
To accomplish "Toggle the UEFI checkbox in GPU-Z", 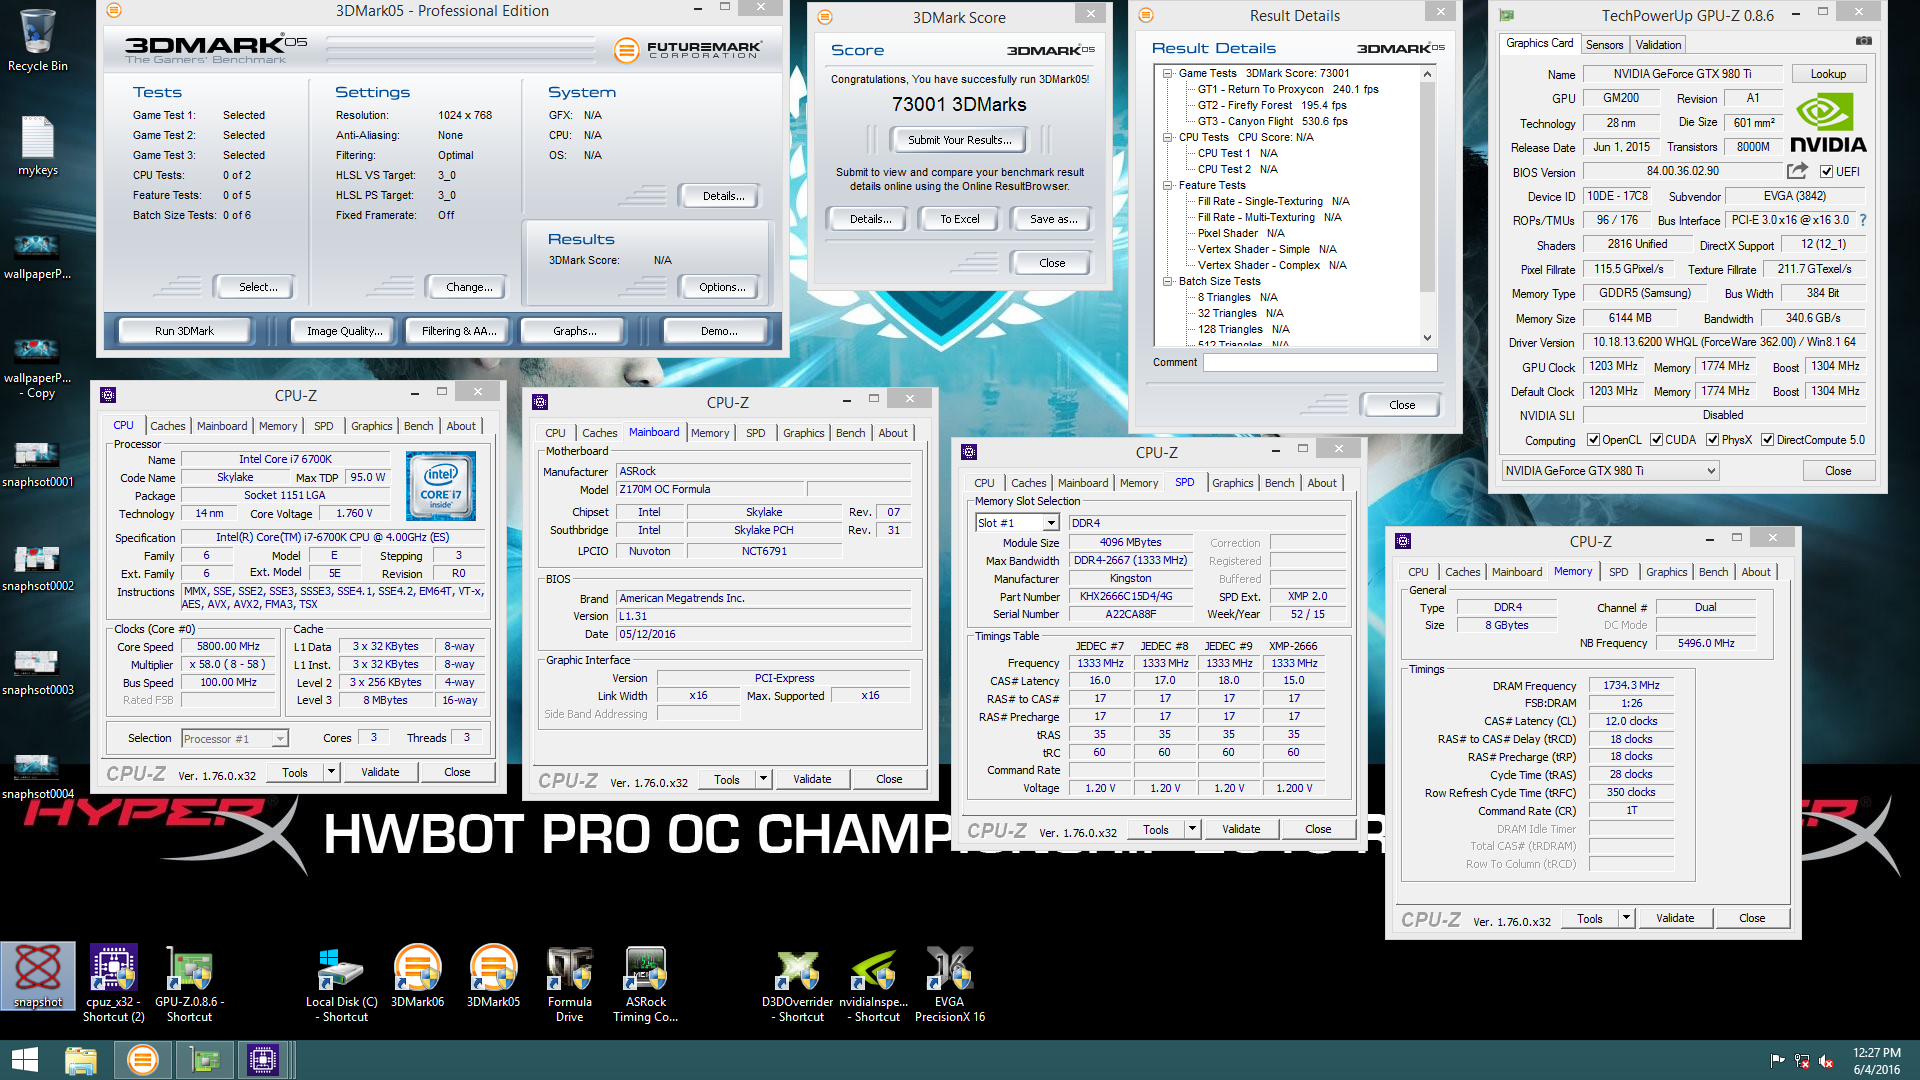I will tap(1826, 172).
